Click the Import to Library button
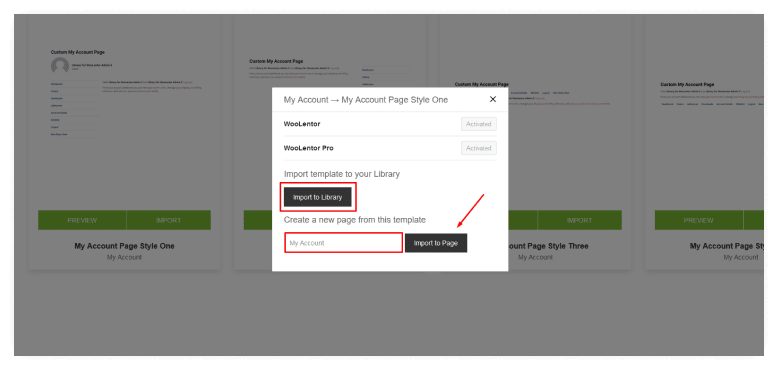This screenshot has width=778, height=370. (x=318, y=197)
